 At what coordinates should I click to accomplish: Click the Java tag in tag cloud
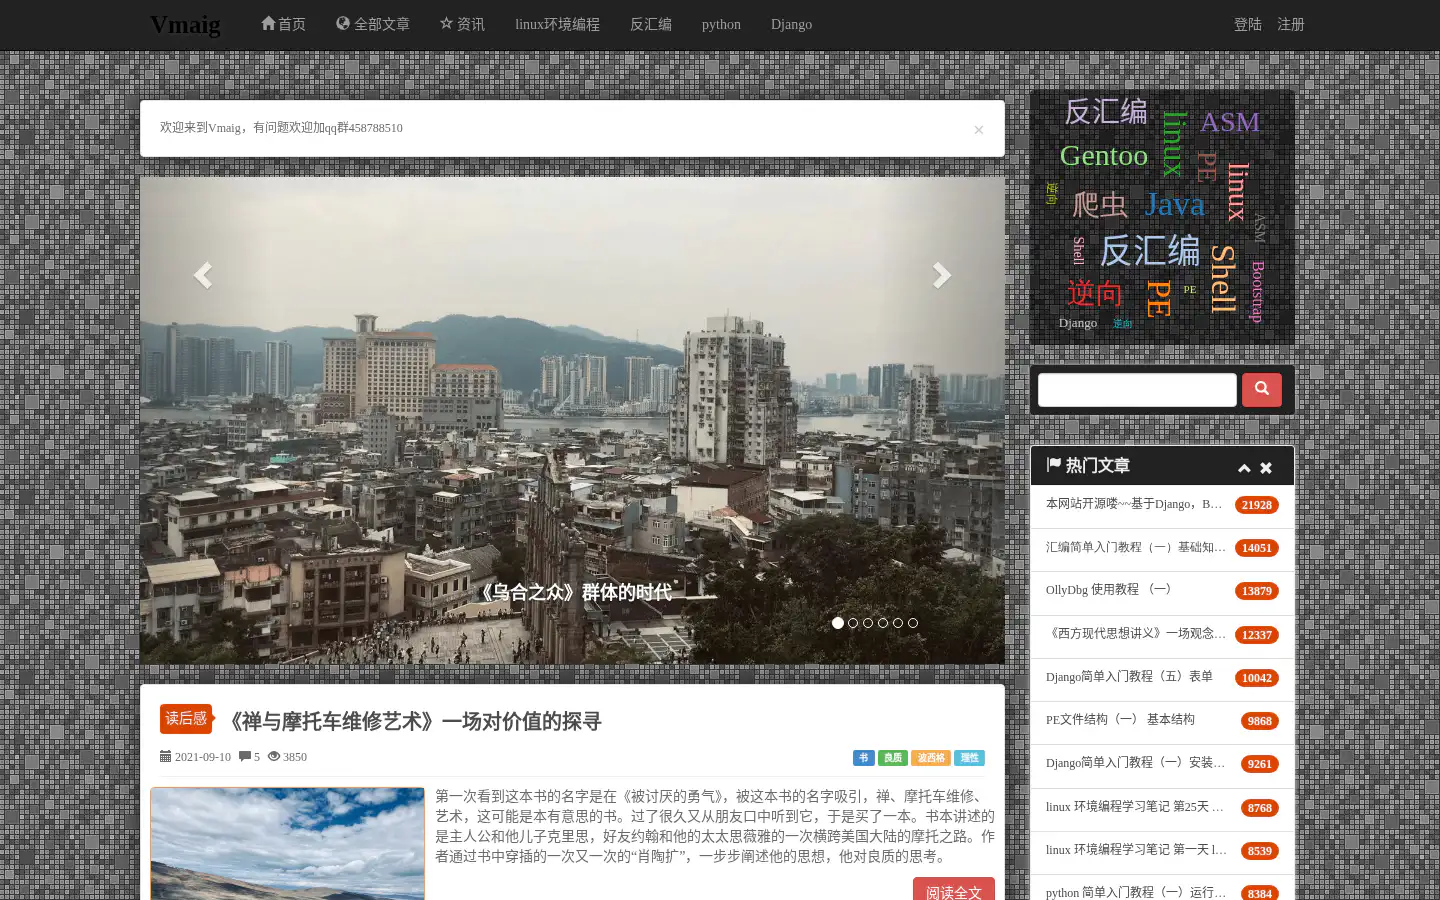(x=1175, y=204)
